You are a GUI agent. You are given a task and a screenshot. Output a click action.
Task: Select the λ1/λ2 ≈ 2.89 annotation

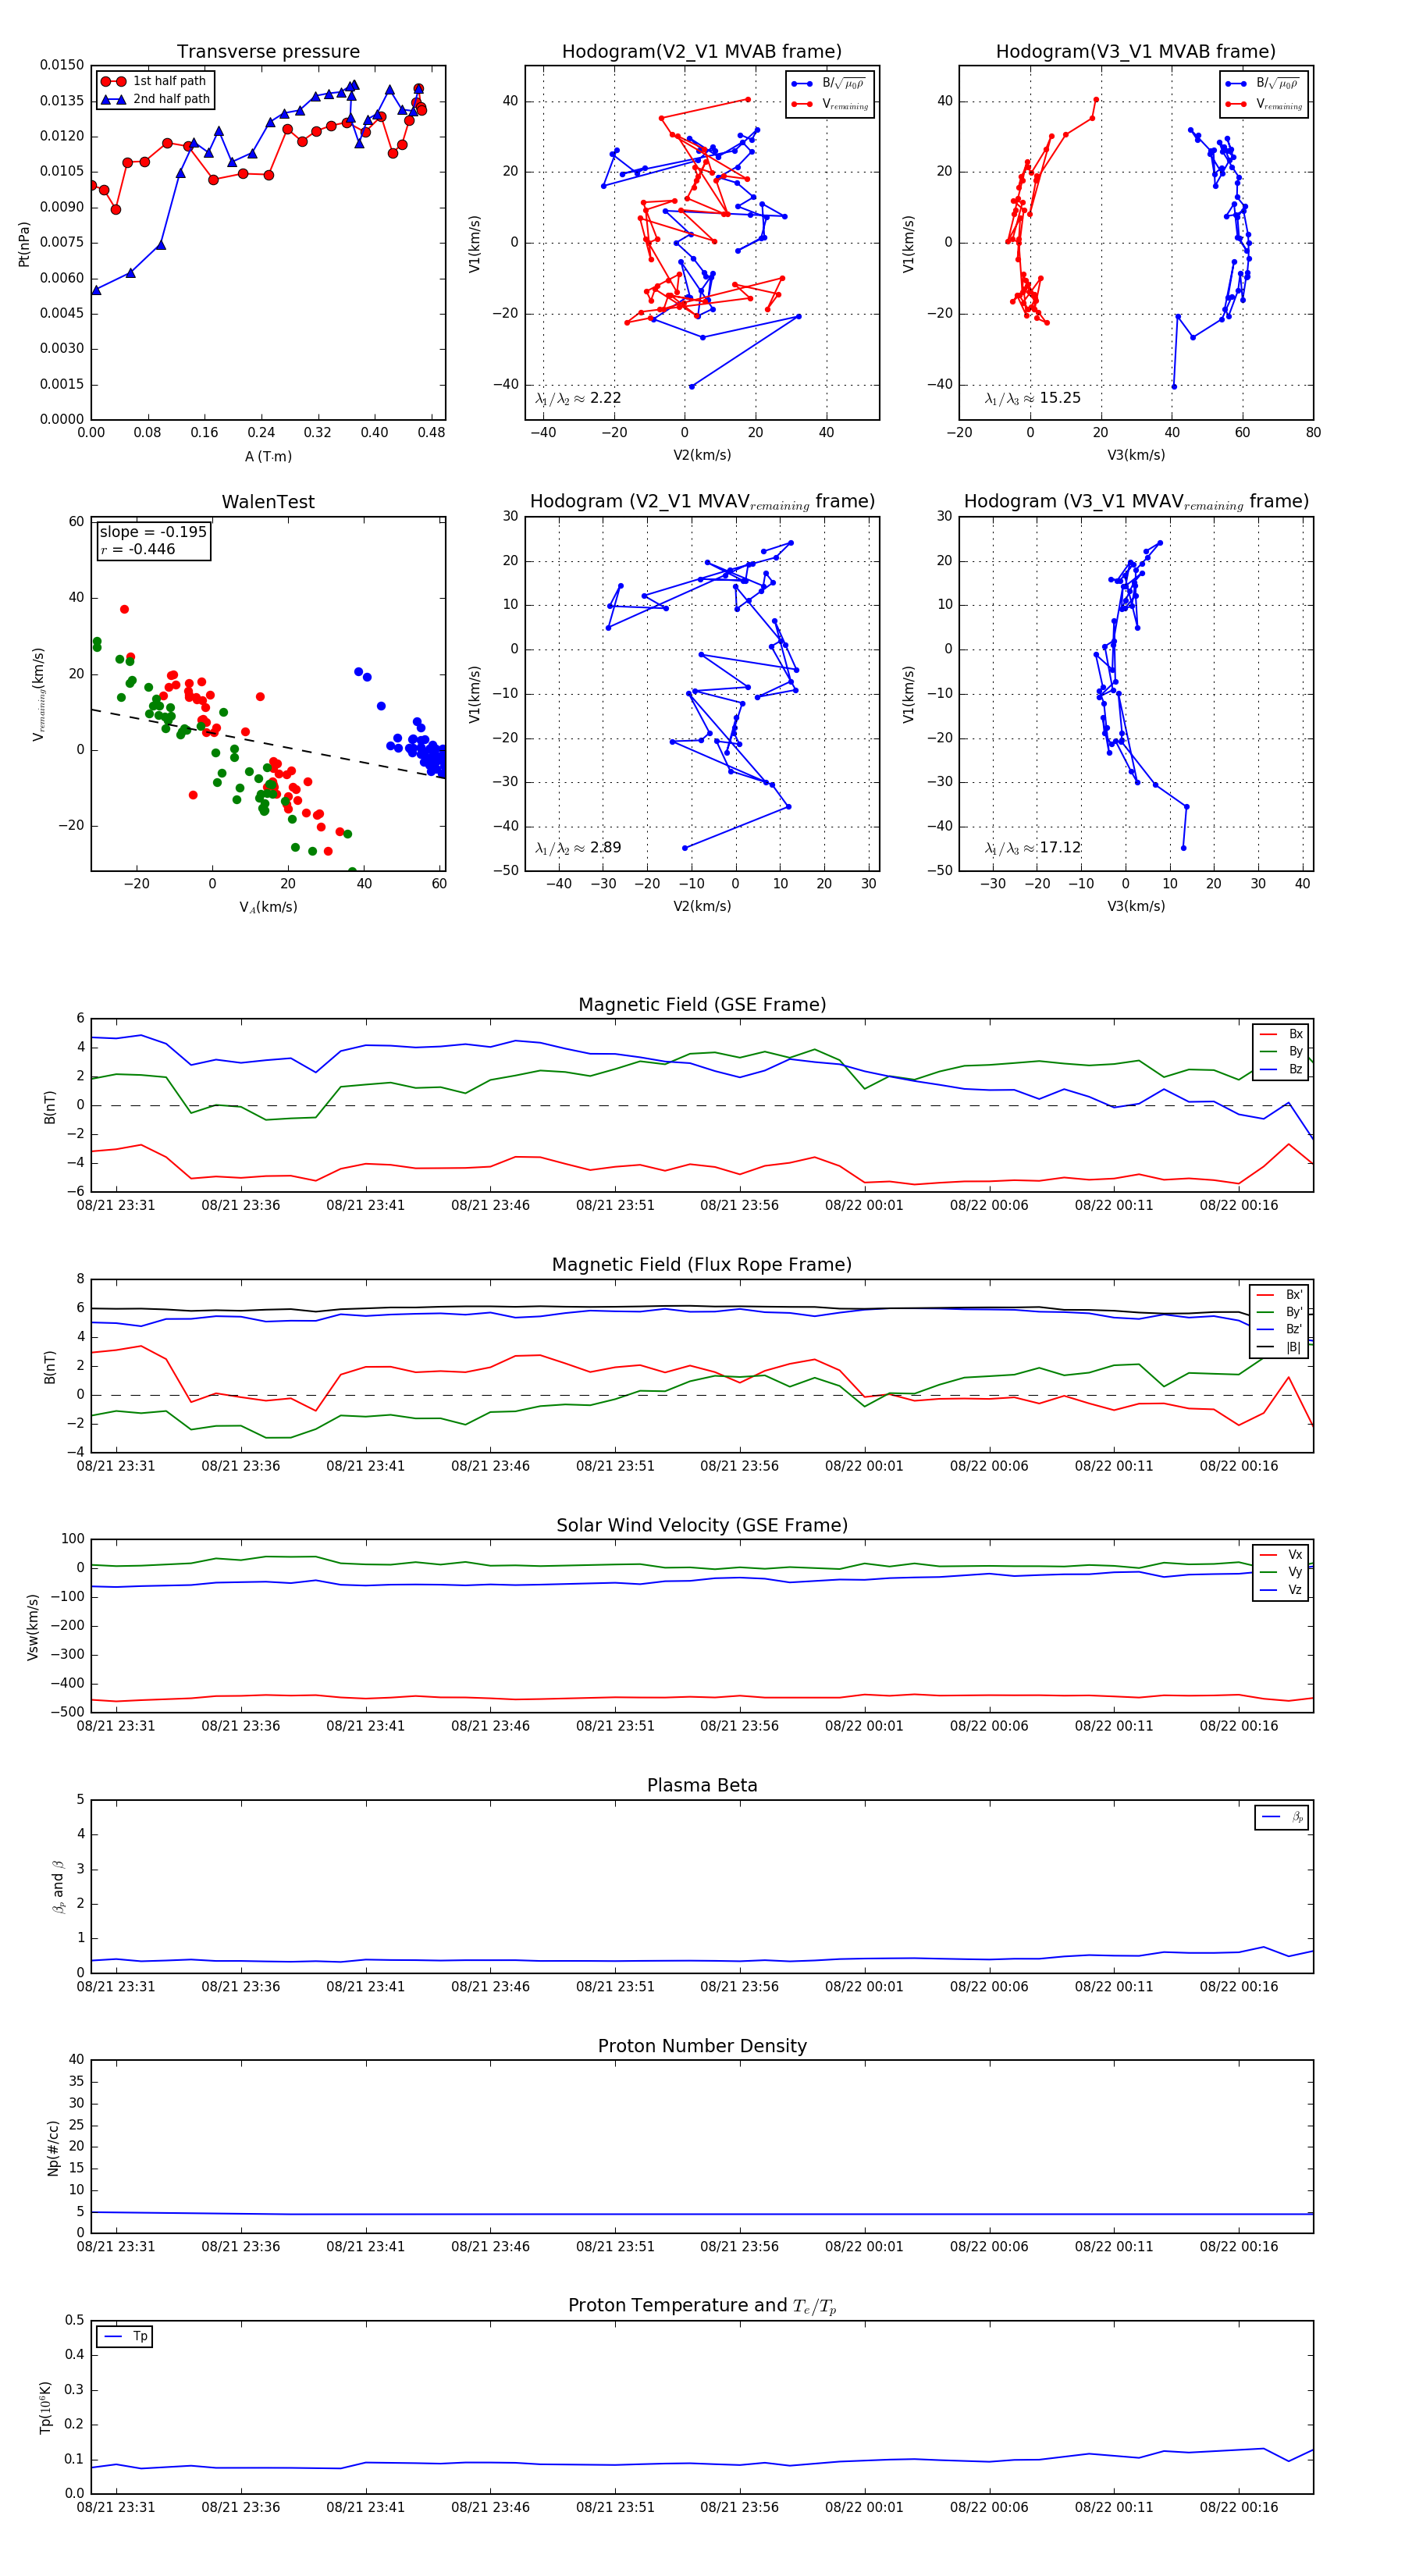tap(578, 848)
